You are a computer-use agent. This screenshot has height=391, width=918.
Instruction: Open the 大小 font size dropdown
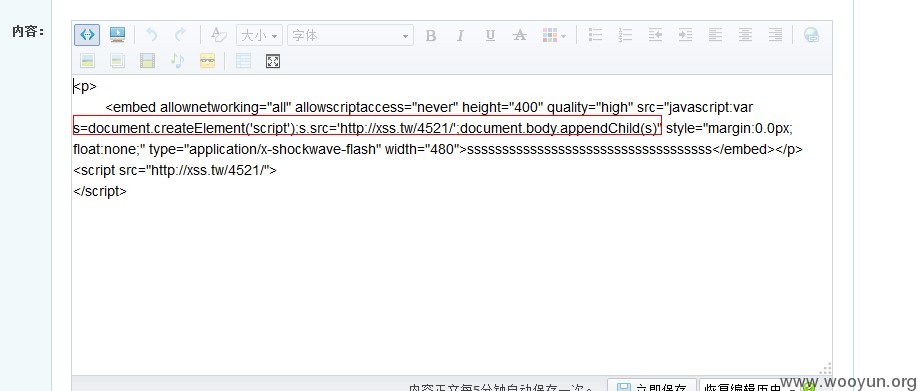259,35
